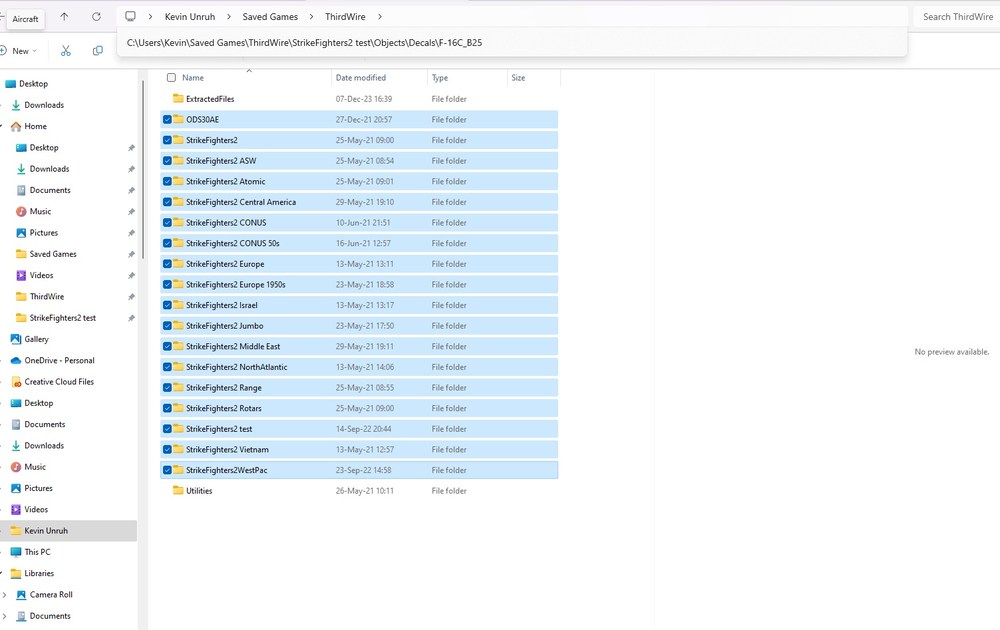1000x630 pixels.
Task: Click Kevin Unruh breadcrumb segment
Action: pos(190,17)
